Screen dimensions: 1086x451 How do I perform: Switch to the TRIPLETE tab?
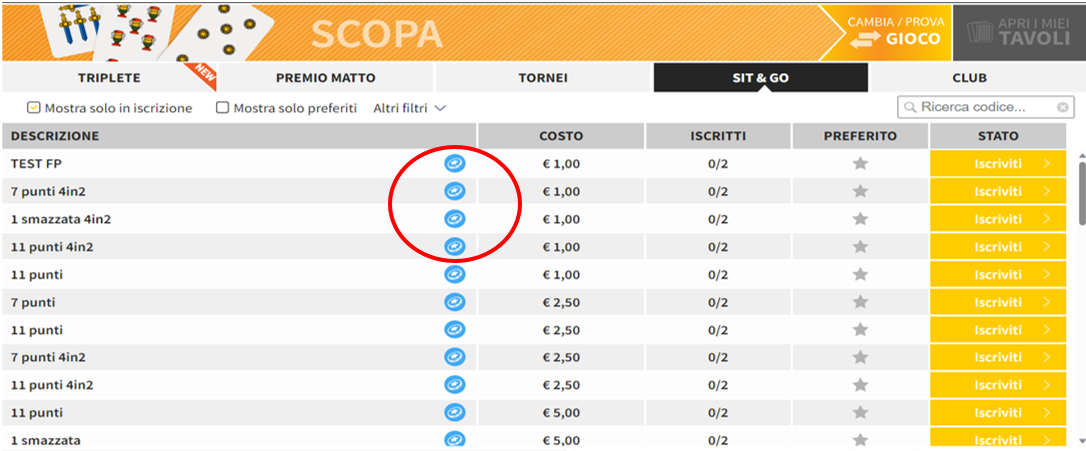(109, 78)
